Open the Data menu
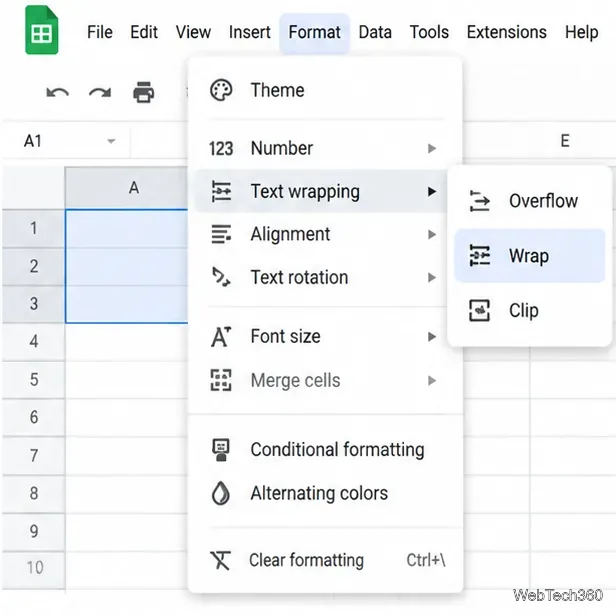Screen dimensions: 616x616 click(x=375, y=32)
